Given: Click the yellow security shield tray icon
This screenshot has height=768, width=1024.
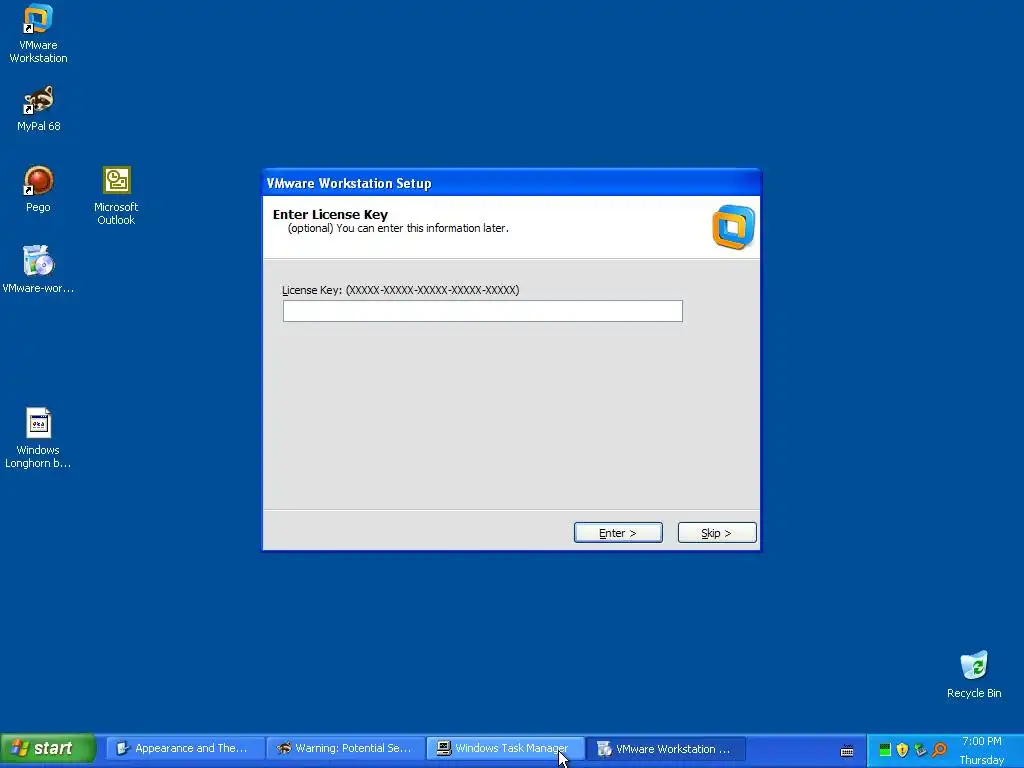Looking at the screenshot, I should [903, 750].
